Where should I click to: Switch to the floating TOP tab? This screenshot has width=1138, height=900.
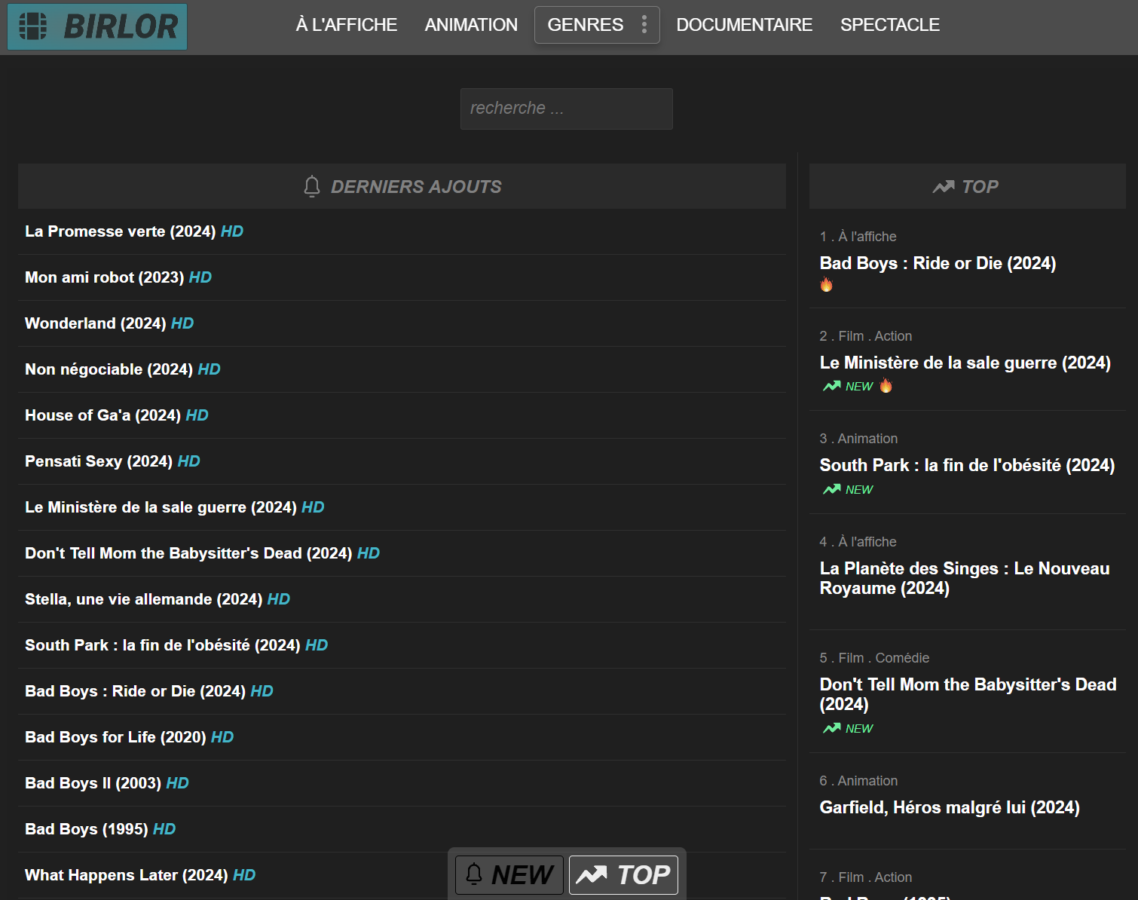click(623, 875)
